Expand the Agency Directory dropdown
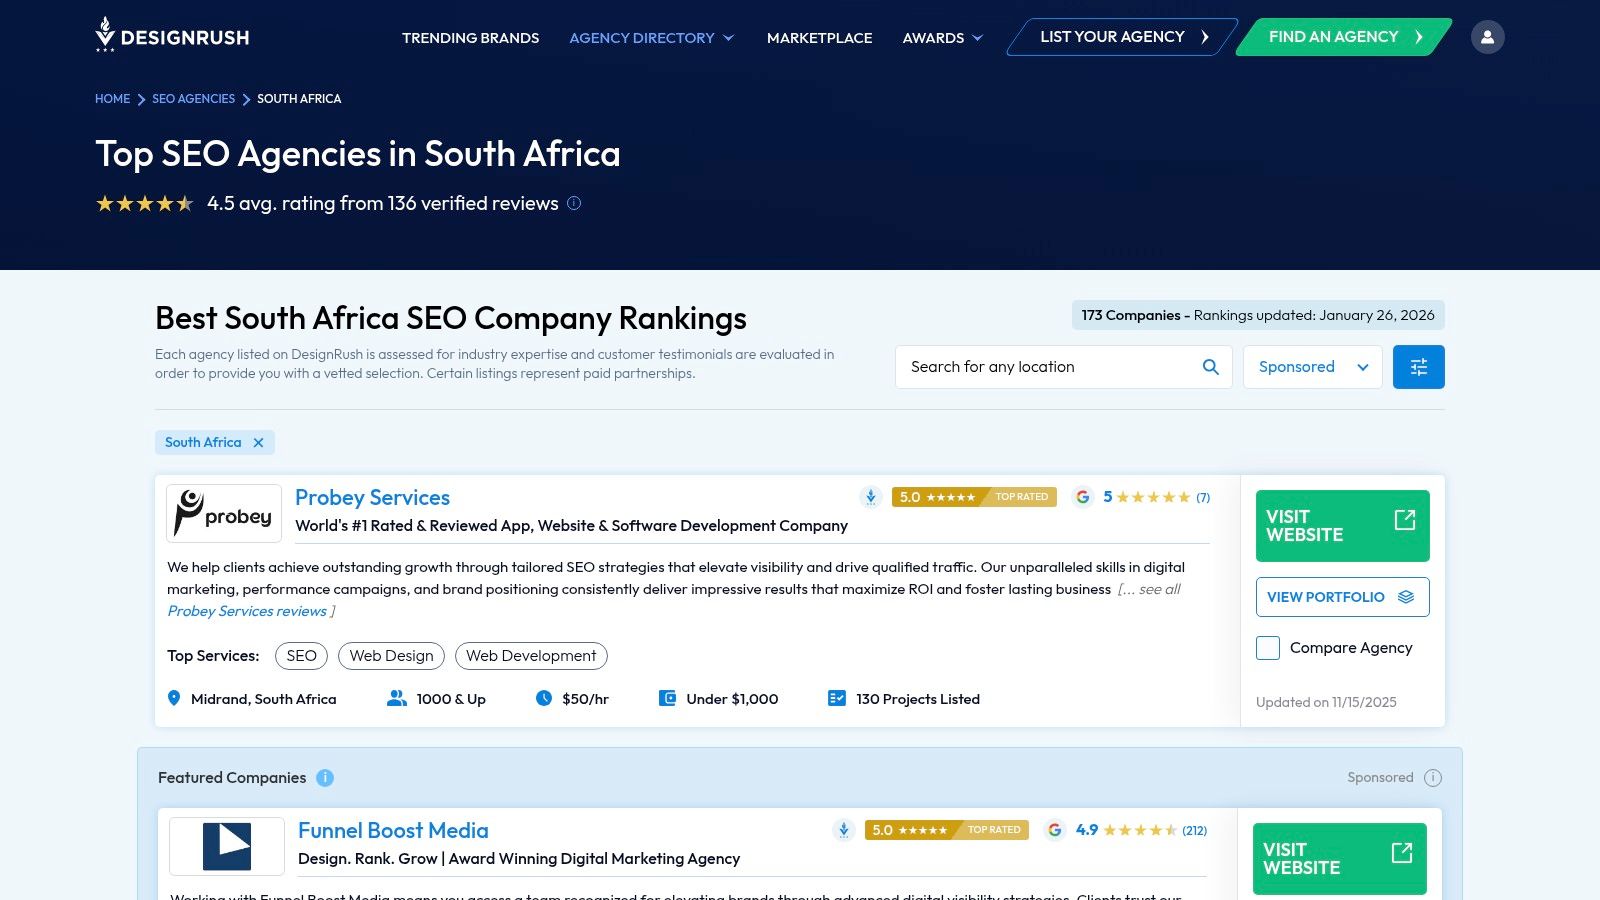 (651, 38)
